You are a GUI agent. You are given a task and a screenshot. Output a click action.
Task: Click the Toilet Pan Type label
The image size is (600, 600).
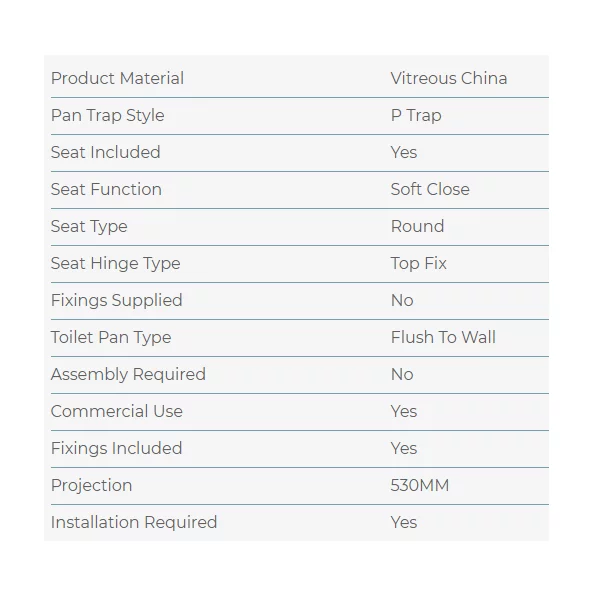tap(111, 337)
